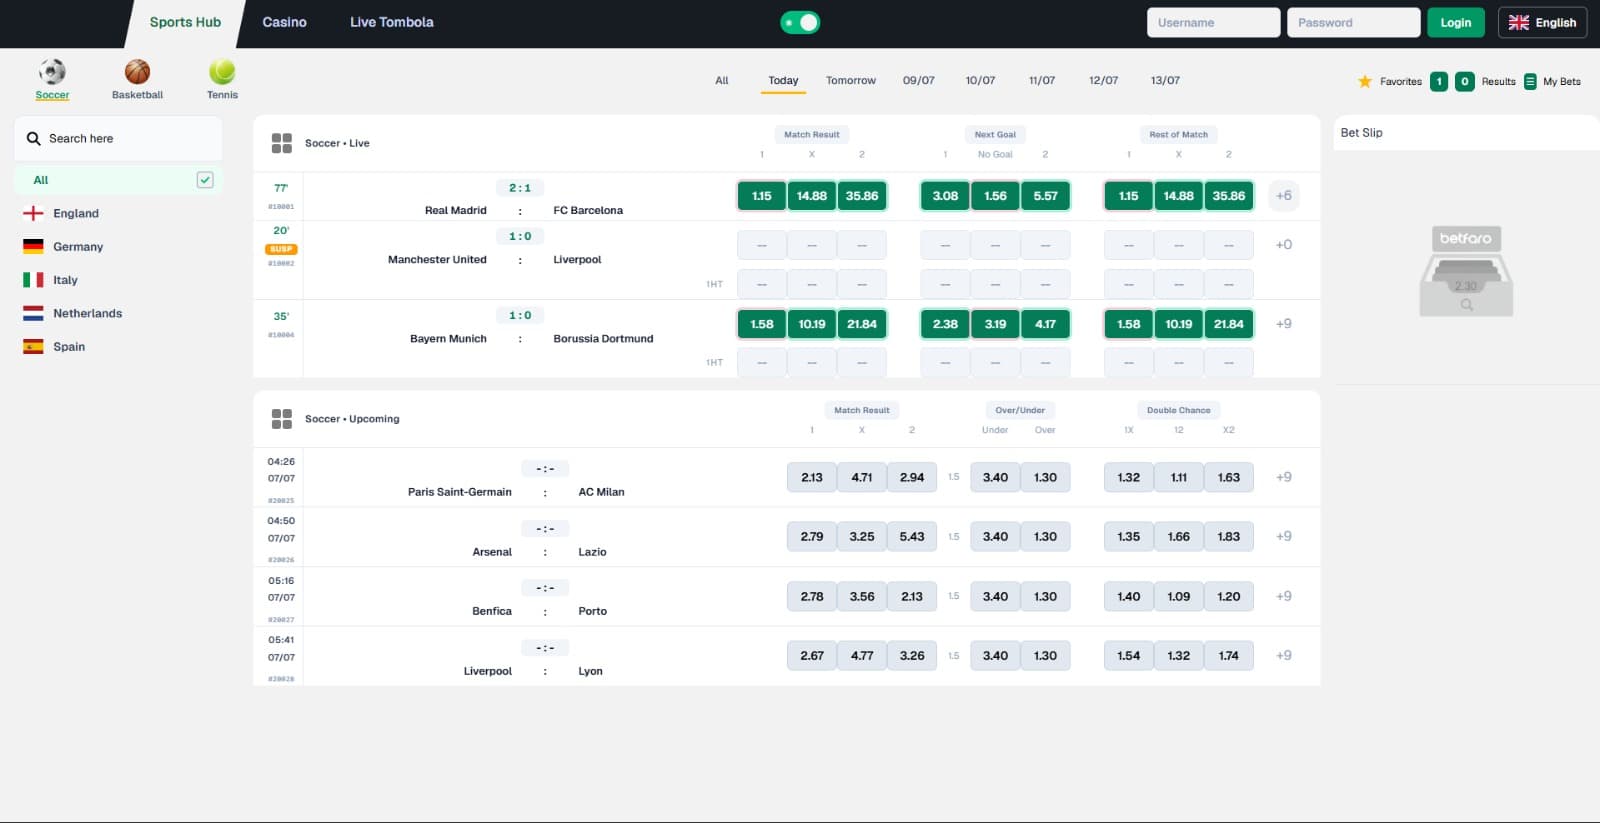Pick Arsenal vs Lazio draw odds 3.25
Viewport: 1600px width, 823px height.
[x=862, y=536]
